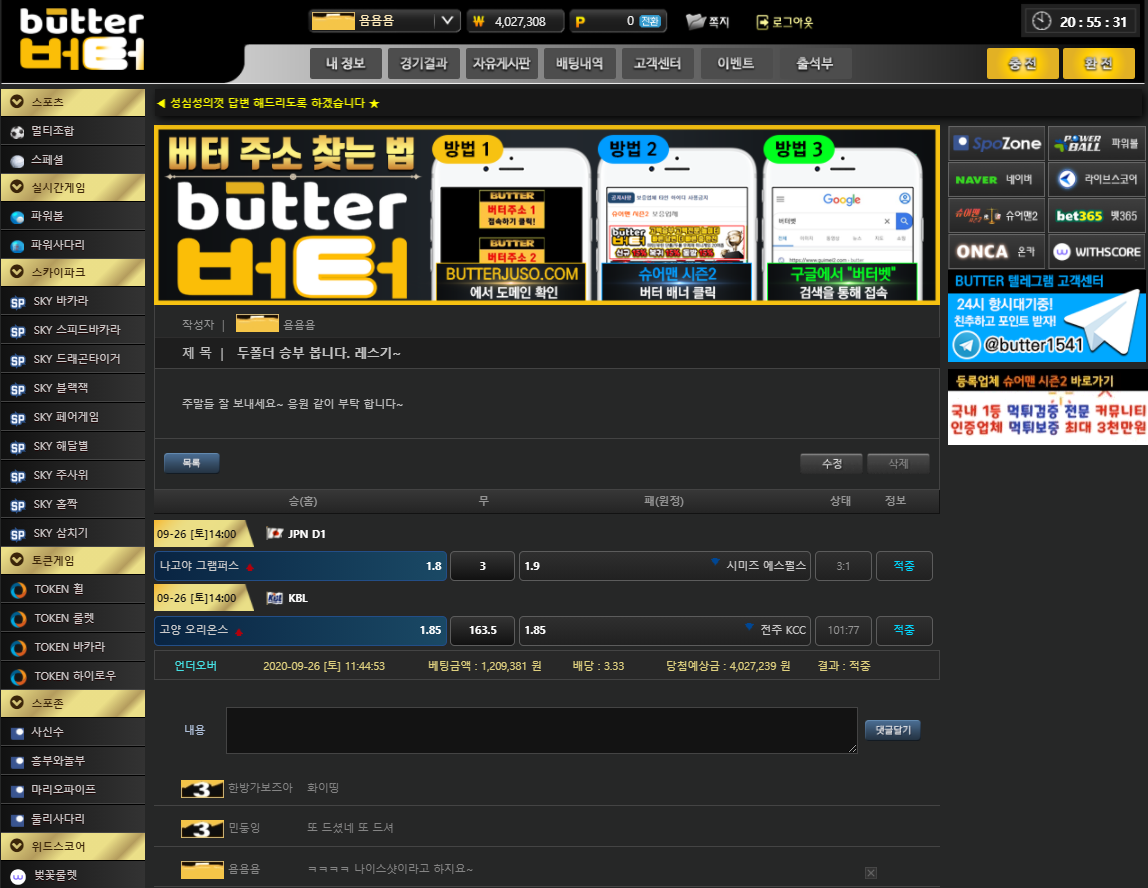Submit comment with 댓글달기 button
The width and height of the screenshot is (1148, 888).
click(894, 730)
